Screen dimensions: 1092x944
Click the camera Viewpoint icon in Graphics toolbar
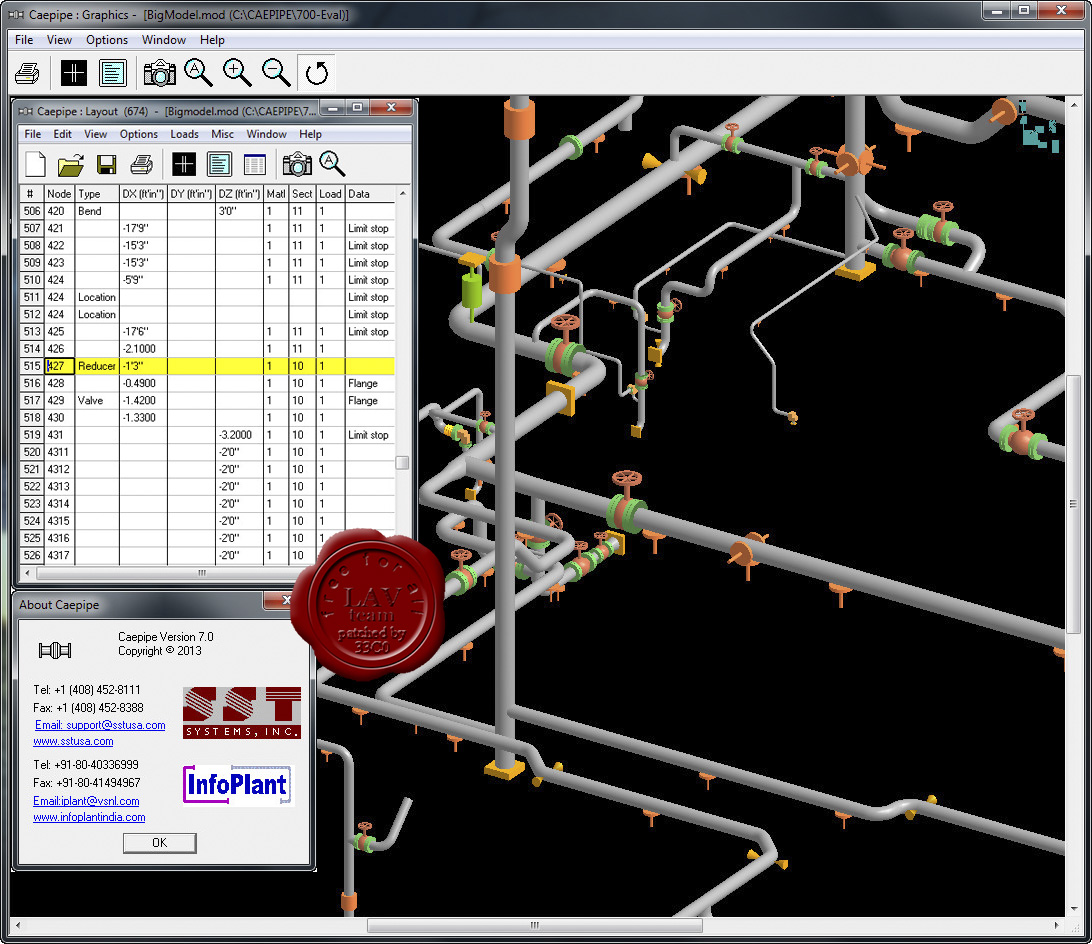click(159, 73)
